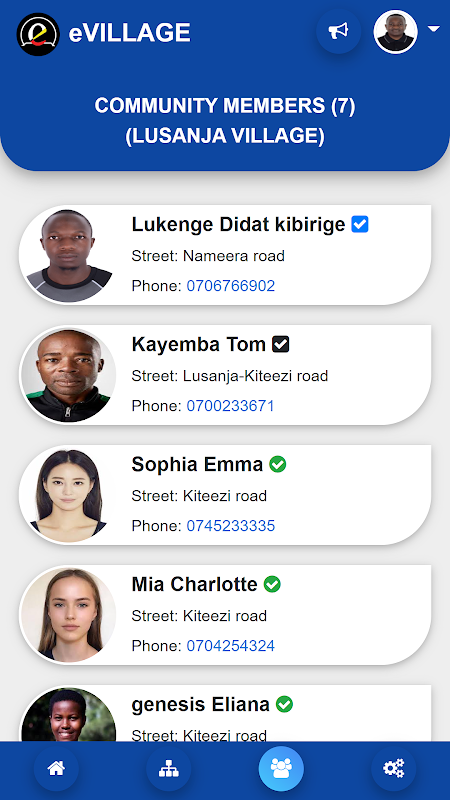
Task: Open the announcements megaphone icon
Action: coord(338,32)
